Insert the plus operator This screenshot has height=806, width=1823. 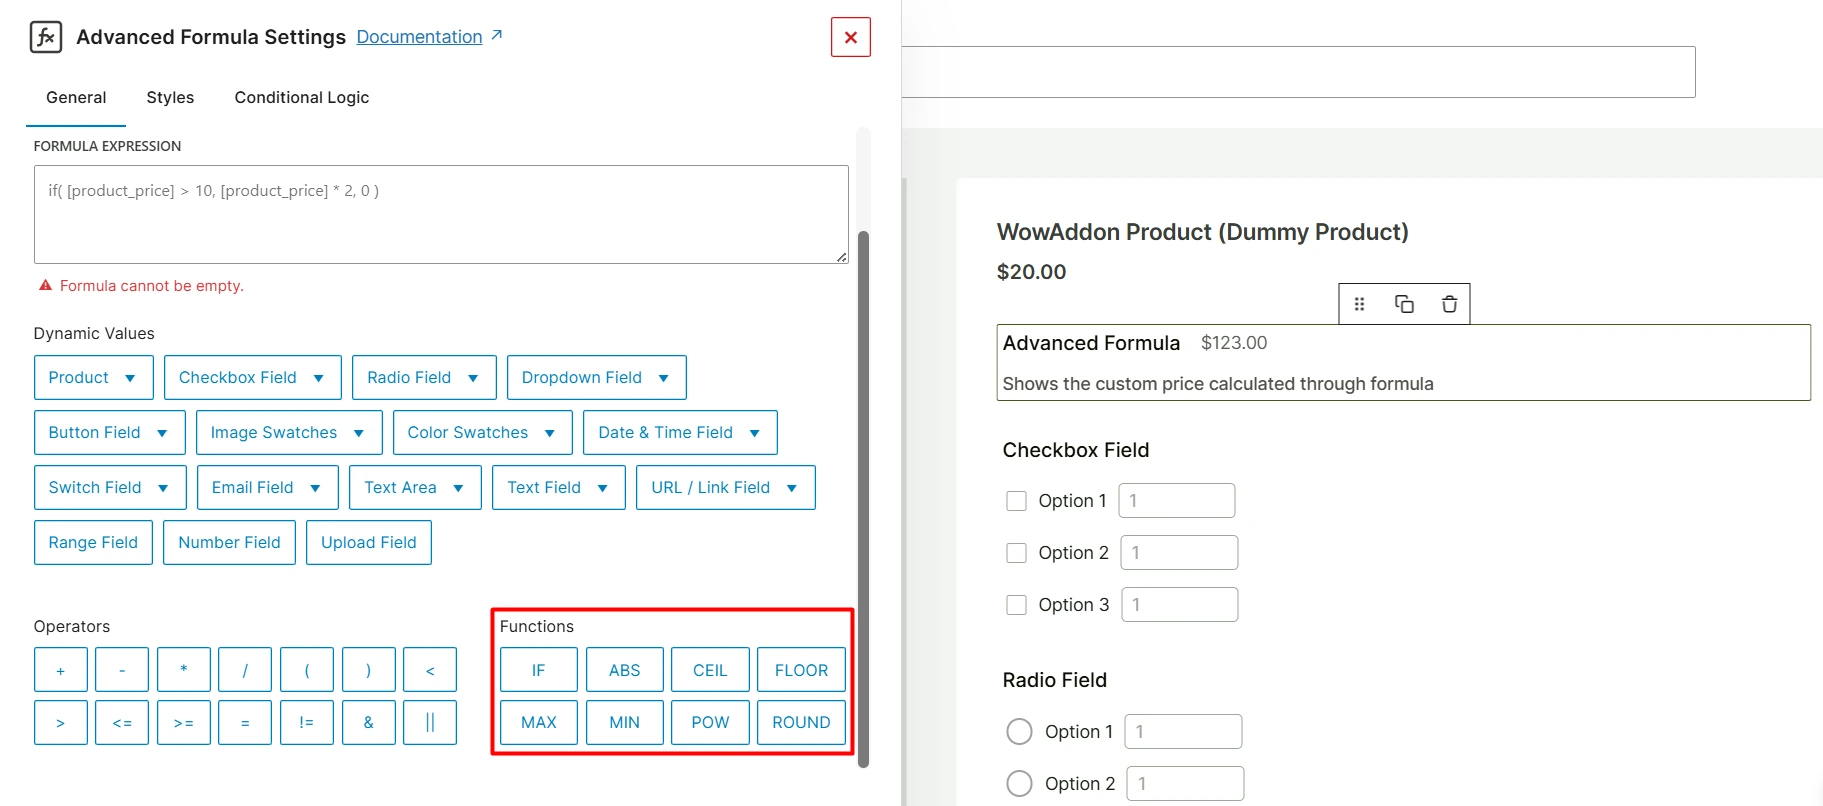61,670
